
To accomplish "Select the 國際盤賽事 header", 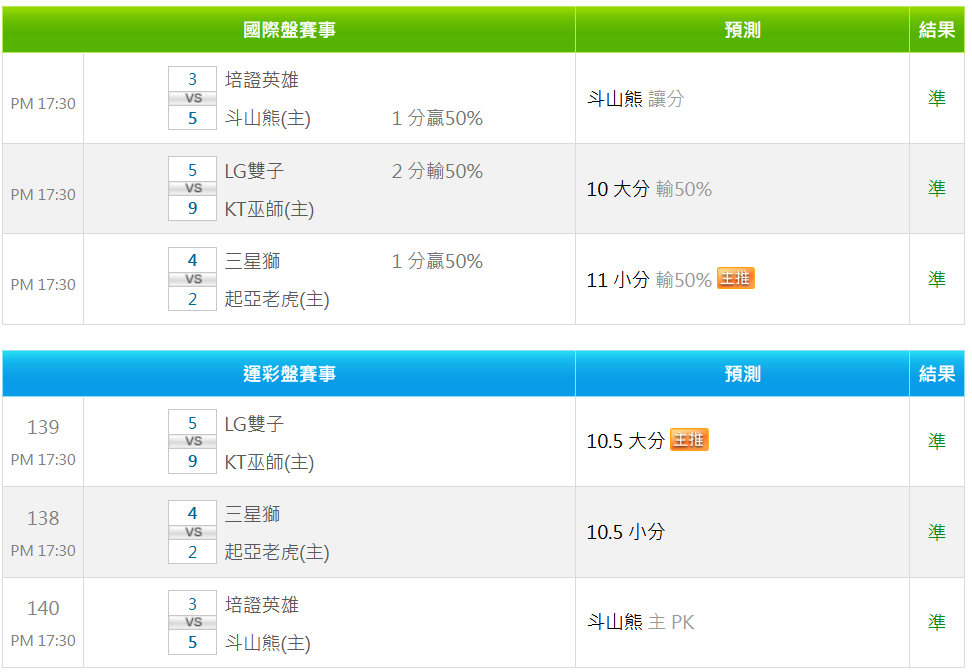I will click(x=289, y=30).
